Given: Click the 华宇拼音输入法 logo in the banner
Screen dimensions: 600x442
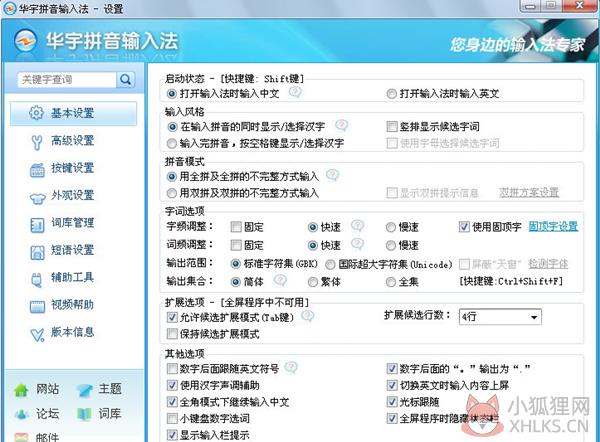Looking at the screenshot, I should pyautogui.click(x=25, y=41).
